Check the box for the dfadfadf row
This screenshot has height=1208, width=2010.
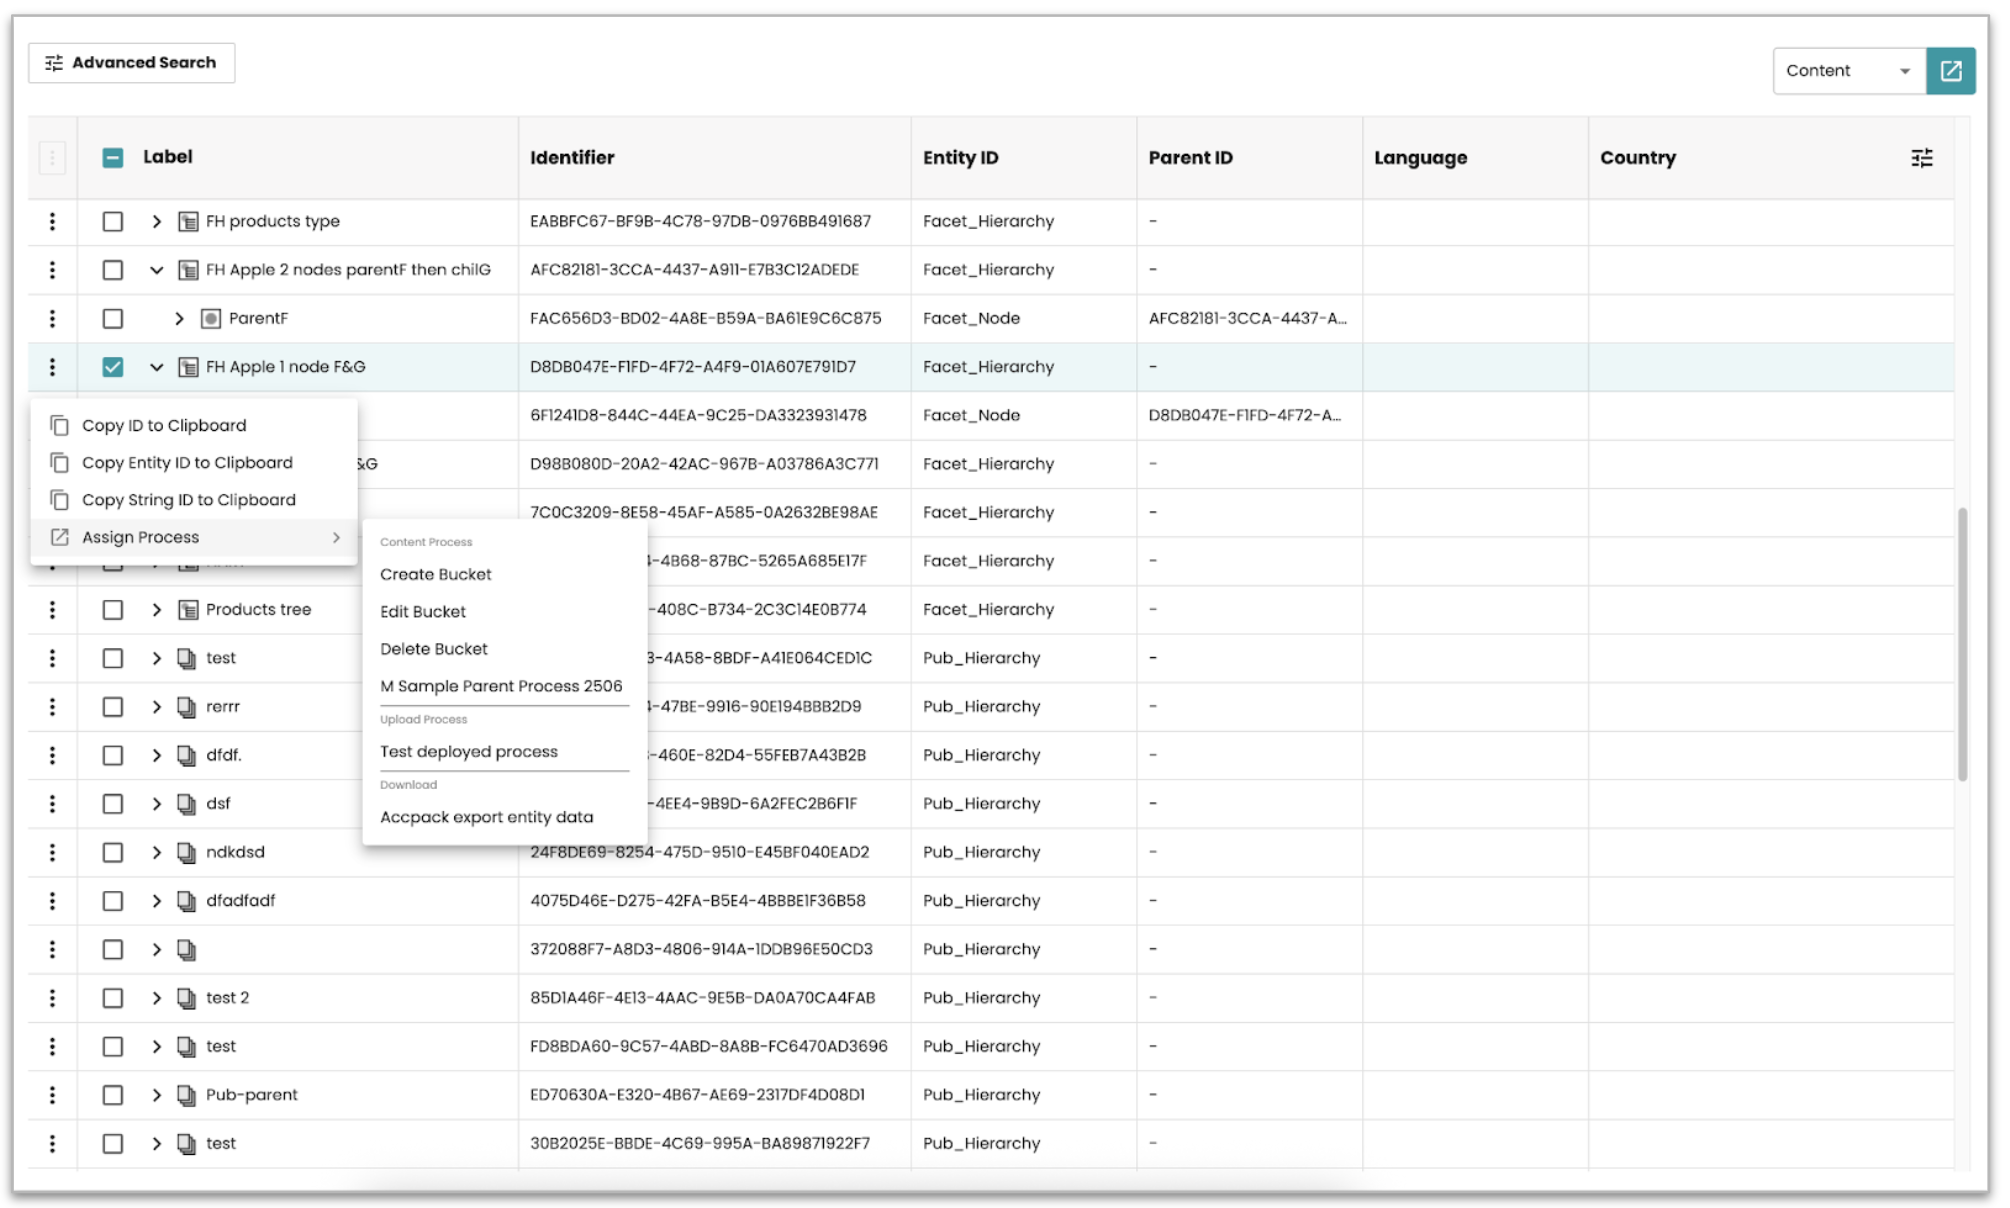[113, 901]
